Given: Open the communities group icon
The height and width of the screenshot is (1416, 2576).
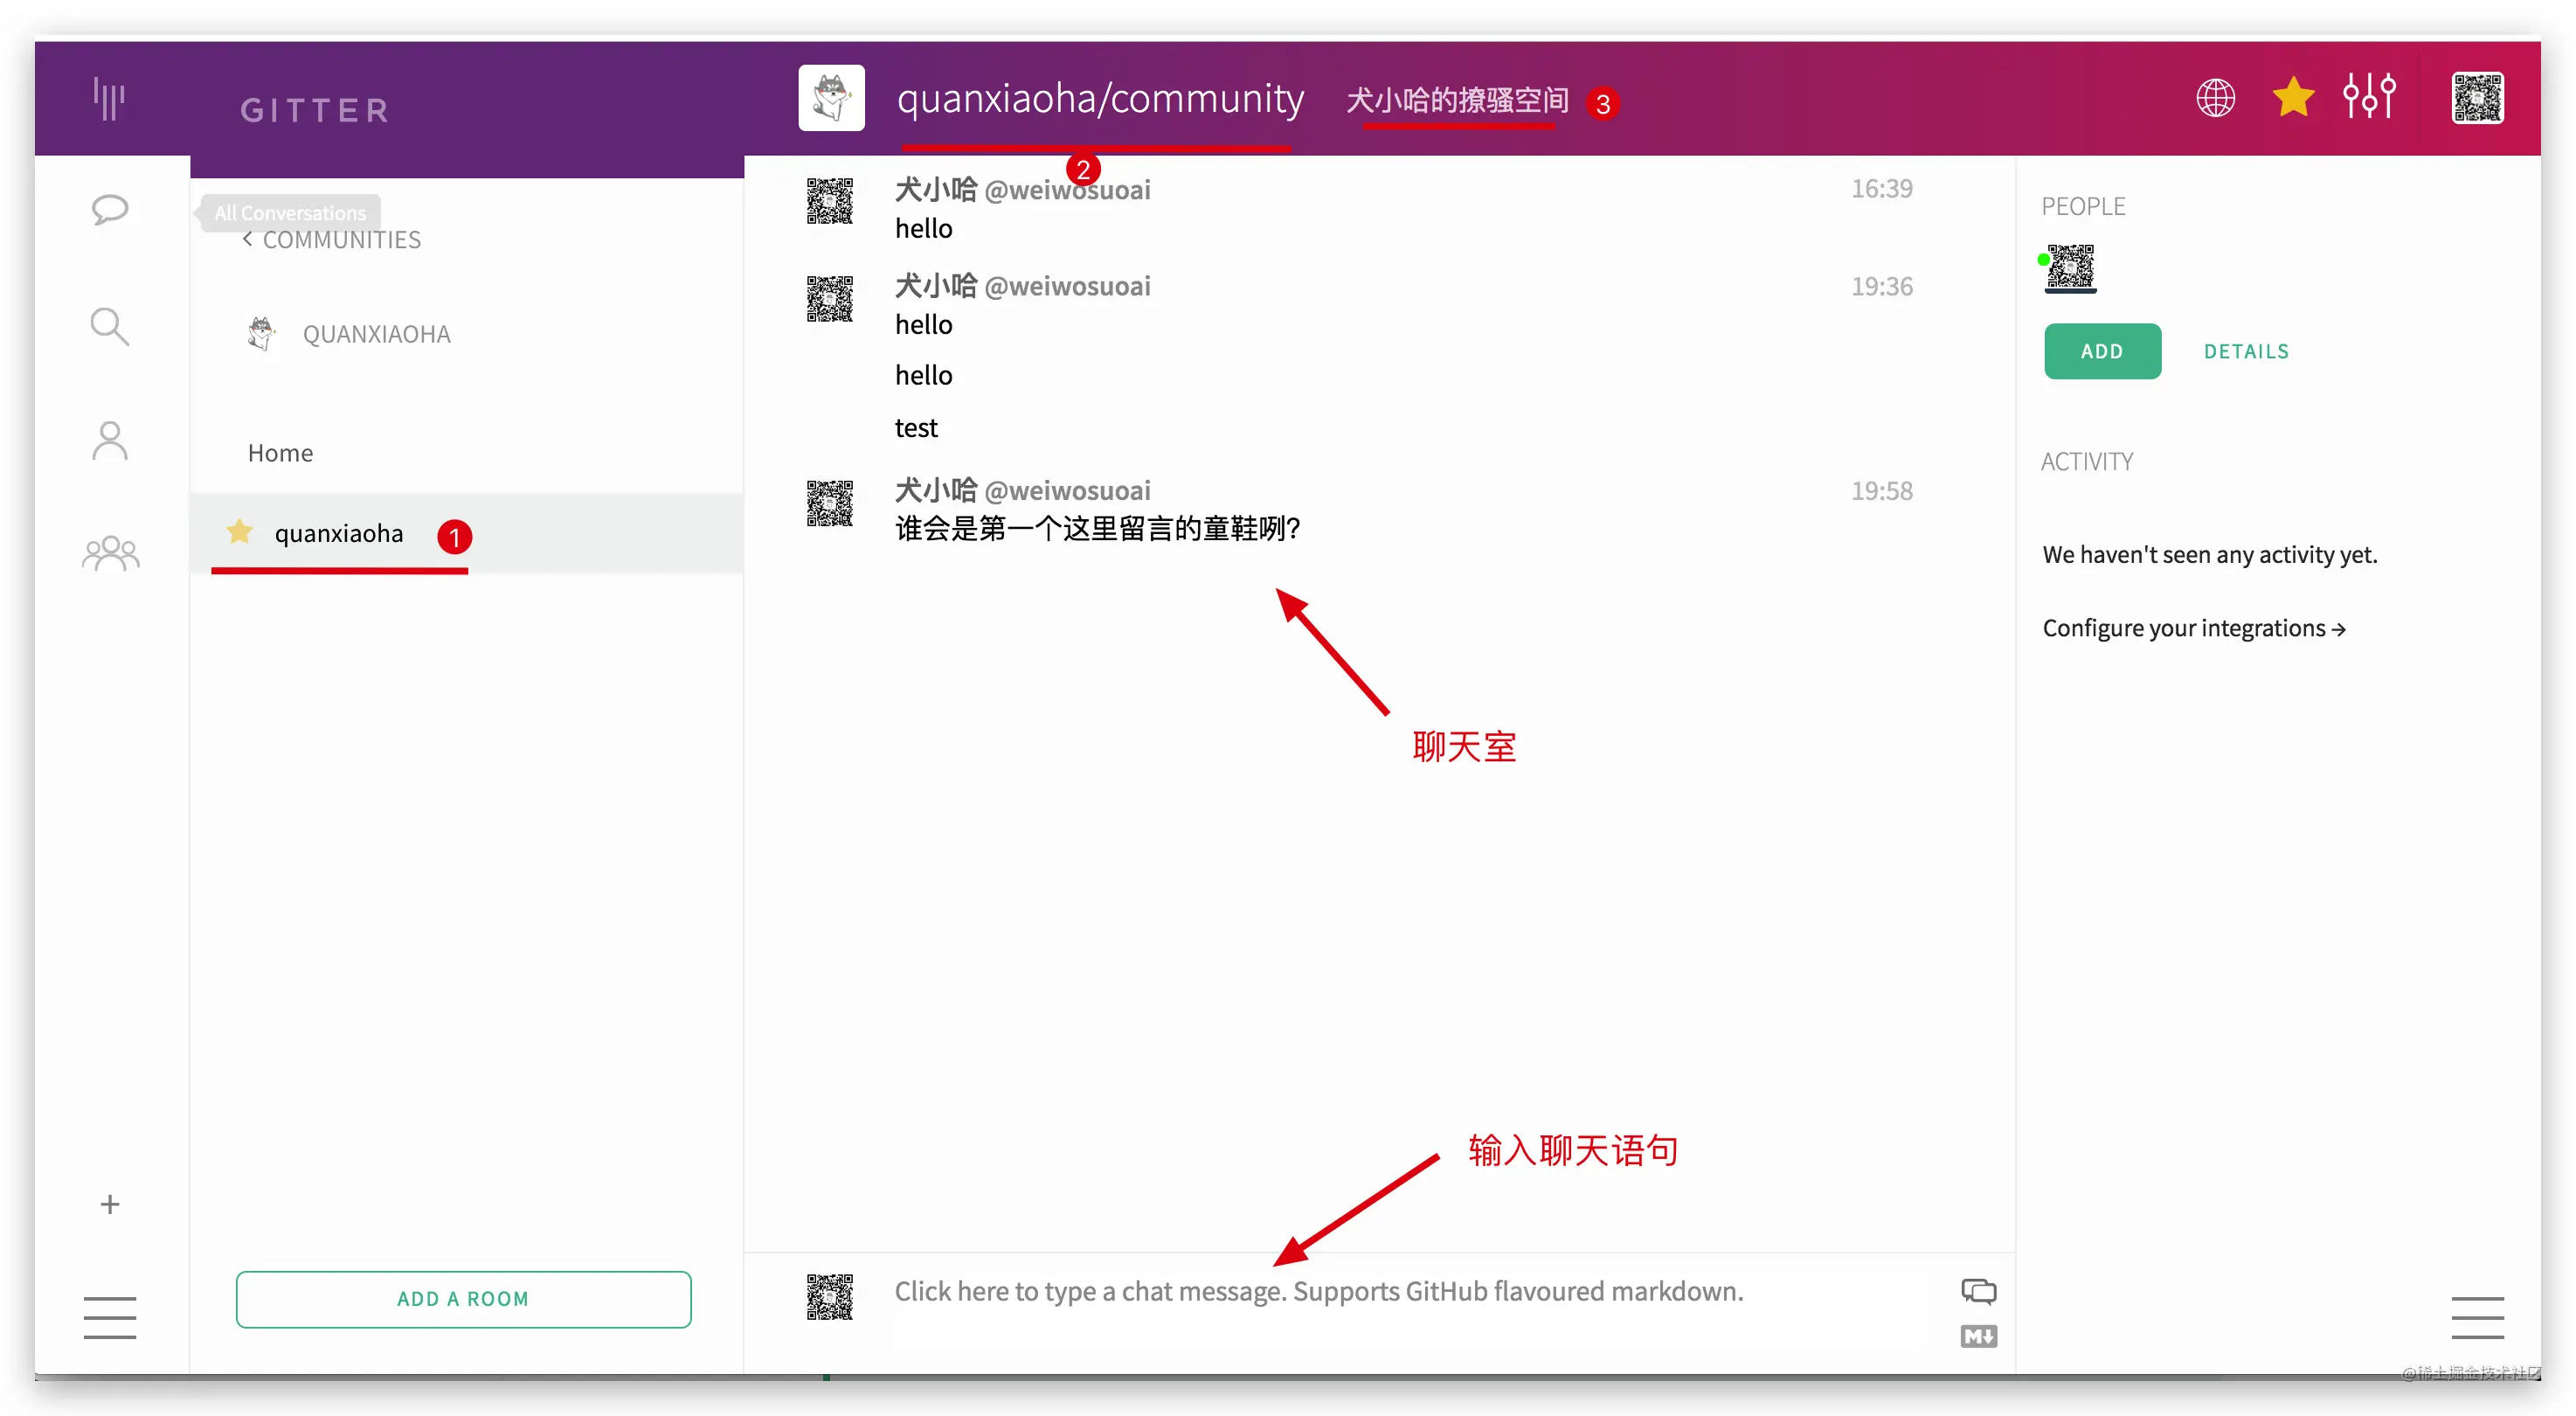Looking at the screenshot, I should pyautogui.click(x=111, y=553).
